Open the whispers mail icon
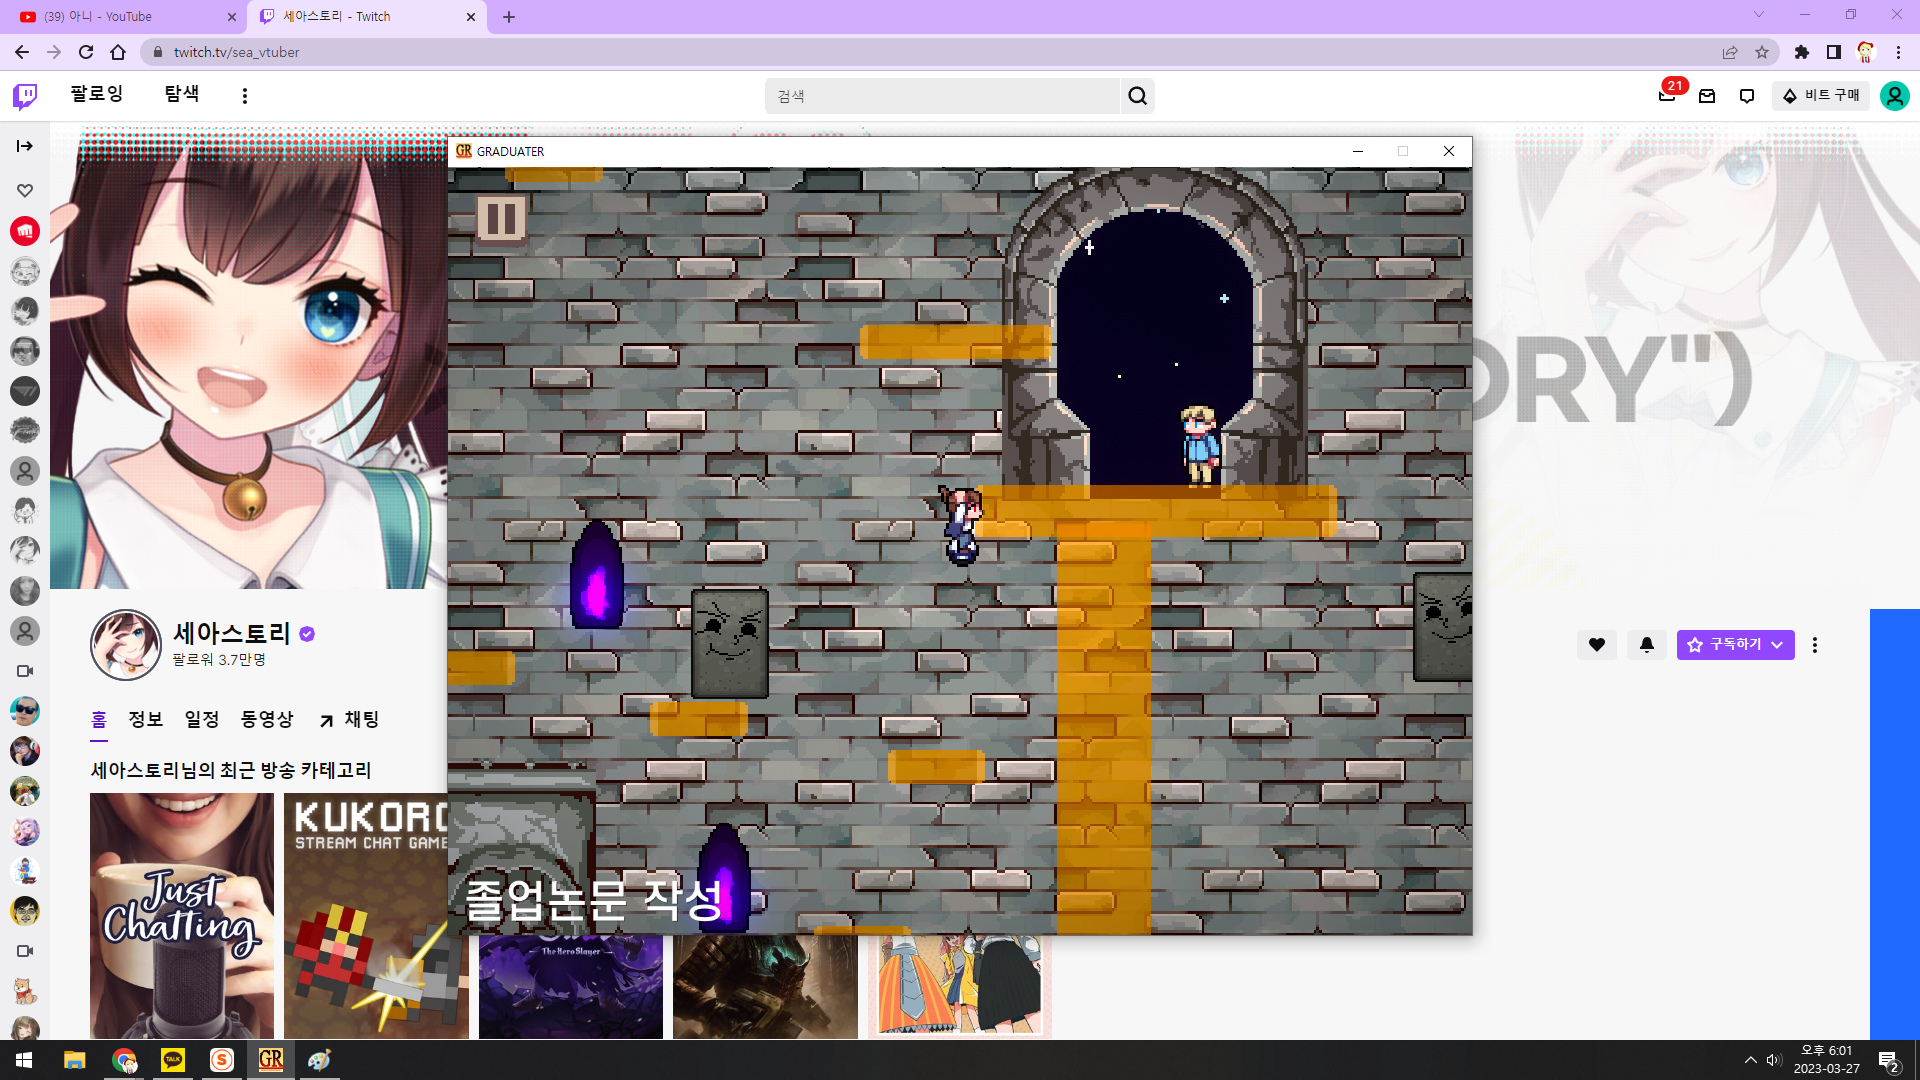Viewport: 1920px width, 1080px height. pyautogui.click(x=1707, y=96)
